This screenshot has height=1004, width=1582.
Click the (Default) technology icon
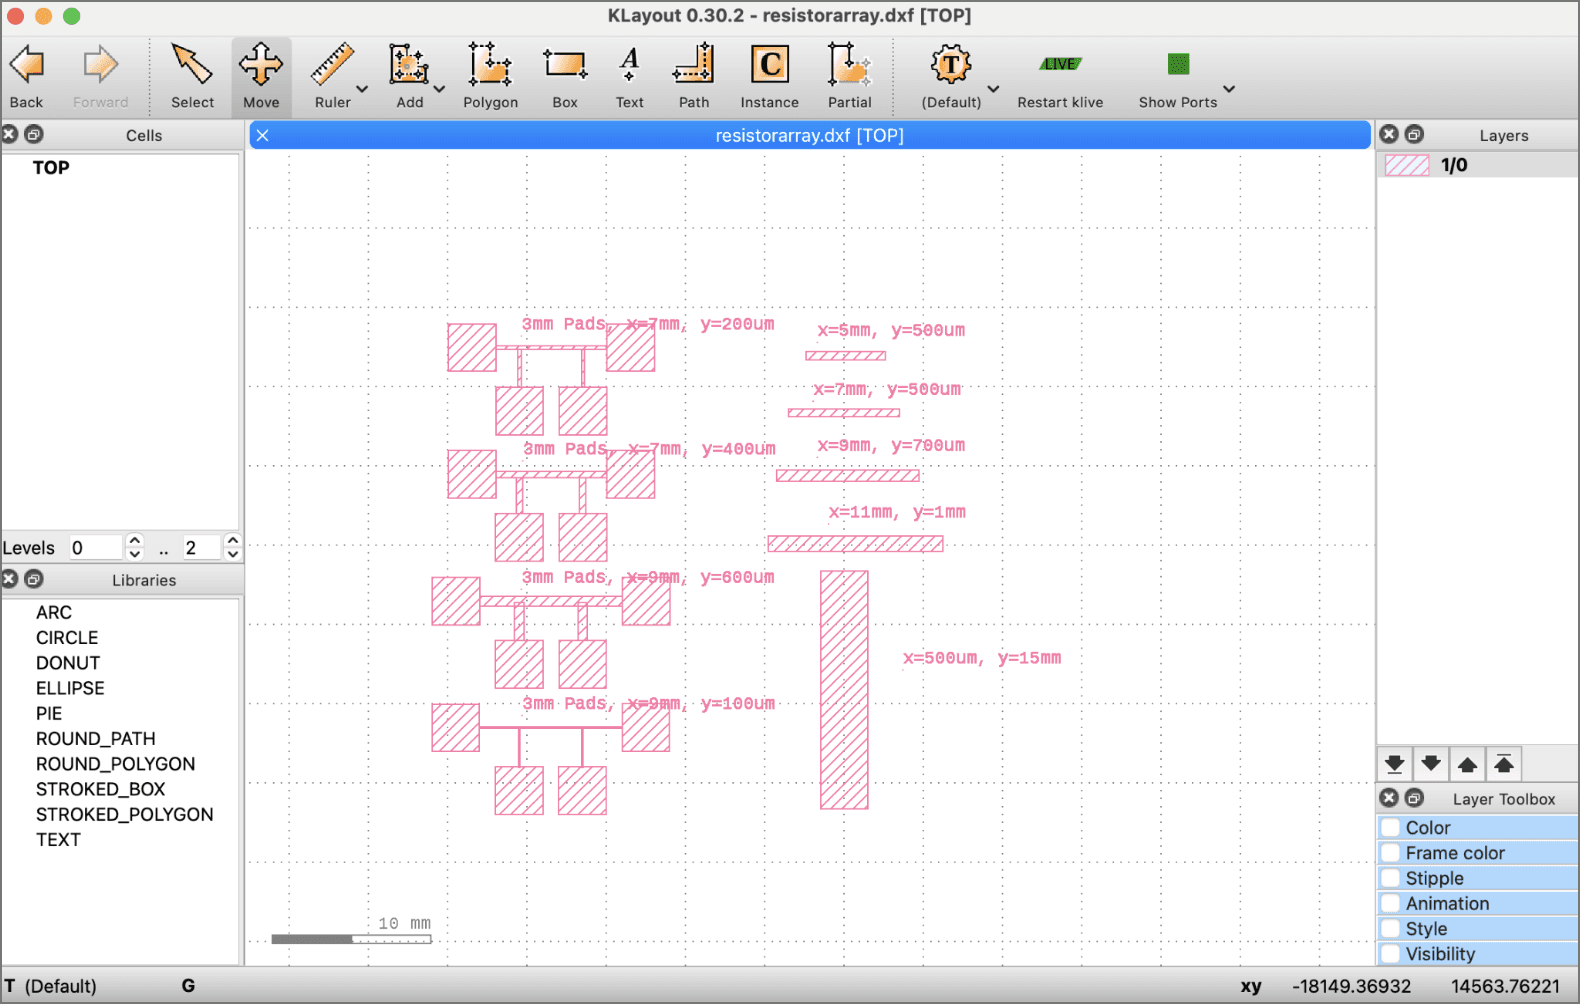coord(951,66)
